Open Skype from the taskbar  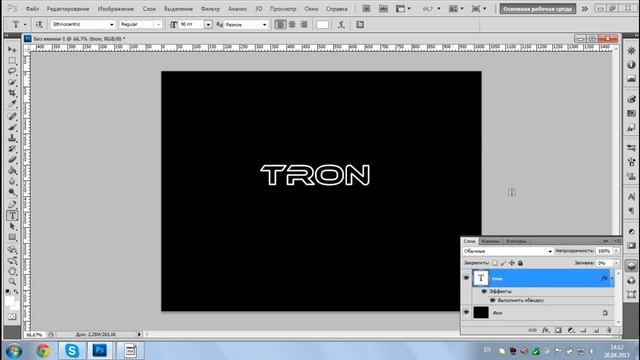(71, 351)
